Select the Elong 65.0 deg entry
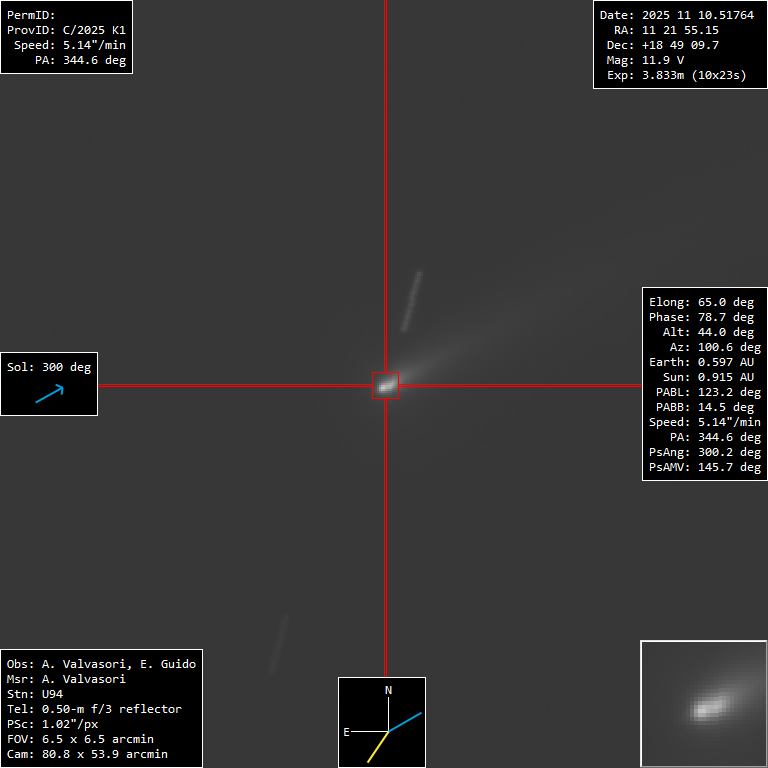The width and height of the screenshot is (768, 768). (701, 302)
